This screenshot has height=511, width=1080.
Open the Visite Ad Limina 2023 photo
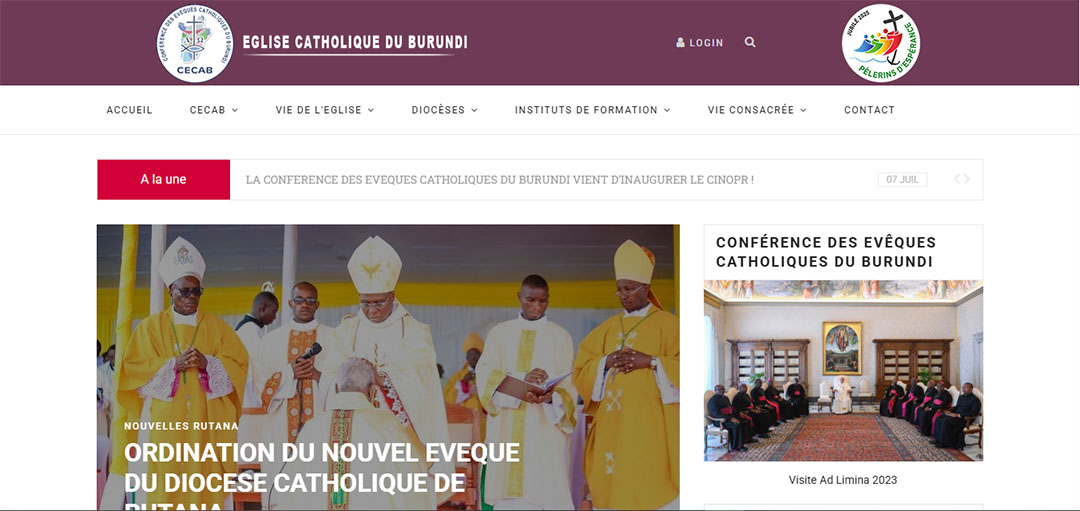pos(843,371)
